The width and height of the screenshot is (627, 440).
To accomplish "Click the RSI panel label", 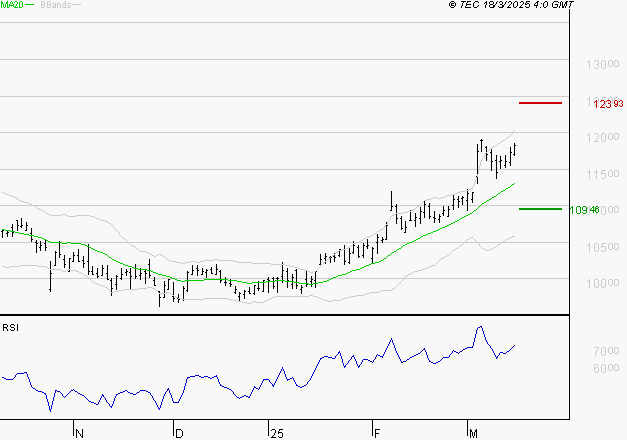I will point(10,328).
